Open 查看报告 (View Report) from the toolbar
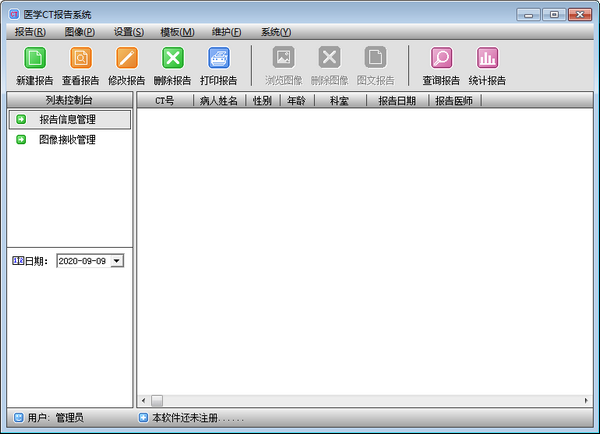The height and width of the screenshot is (434, 600). click(80, 58)
